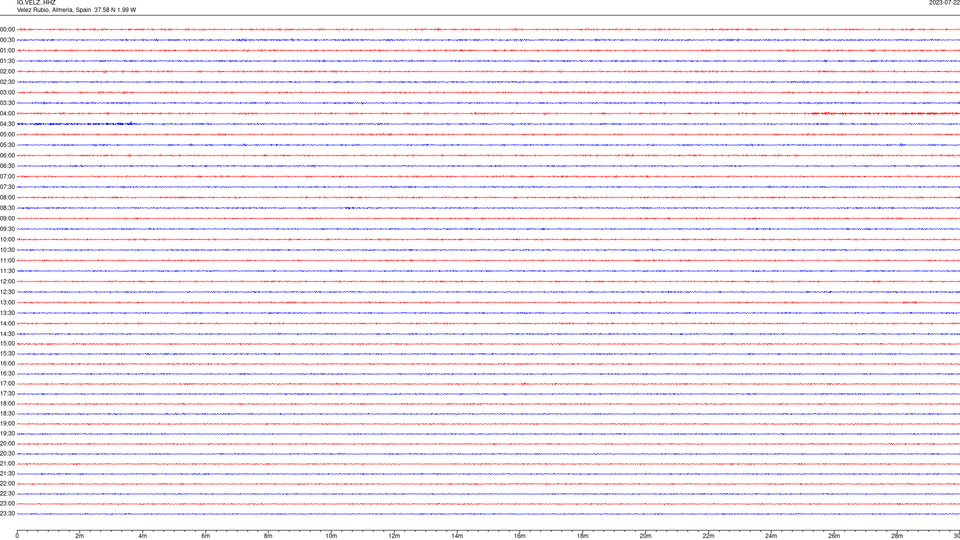
Task: Select the 04:30 trace label
Action: coord(7,124)
